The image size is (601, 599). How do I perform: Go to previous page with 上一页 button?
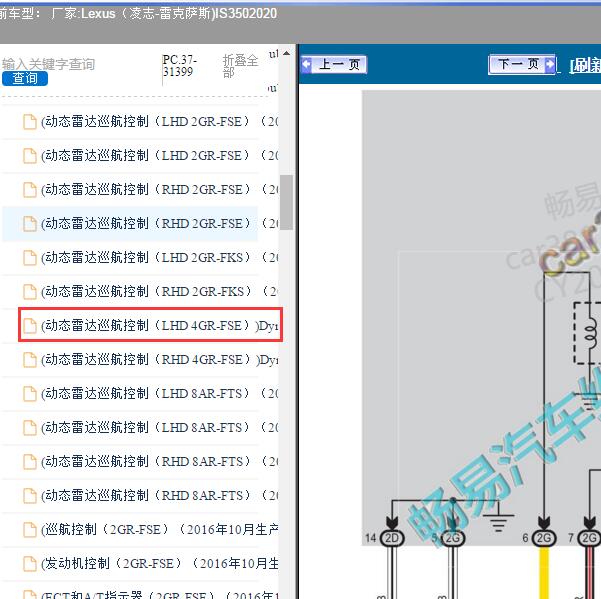tap(334, 64)
